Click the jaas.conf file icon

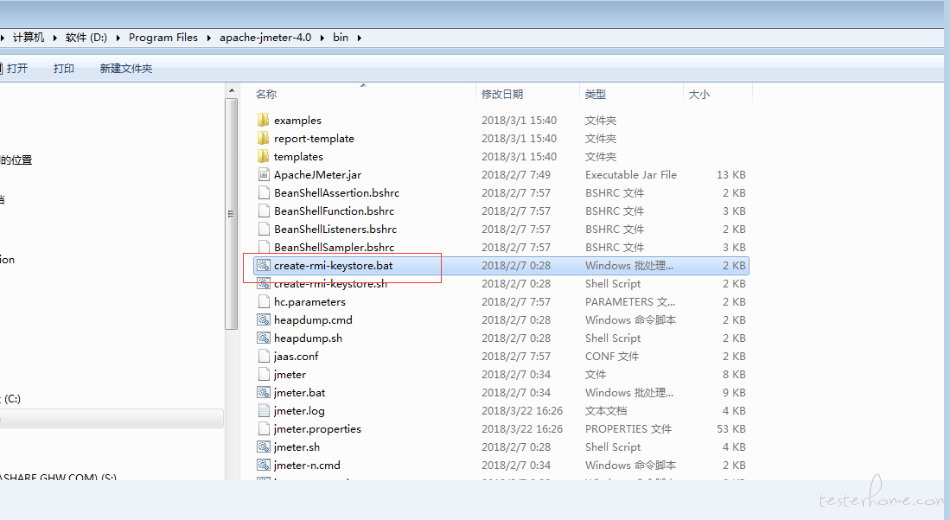[x=264, y=356]
